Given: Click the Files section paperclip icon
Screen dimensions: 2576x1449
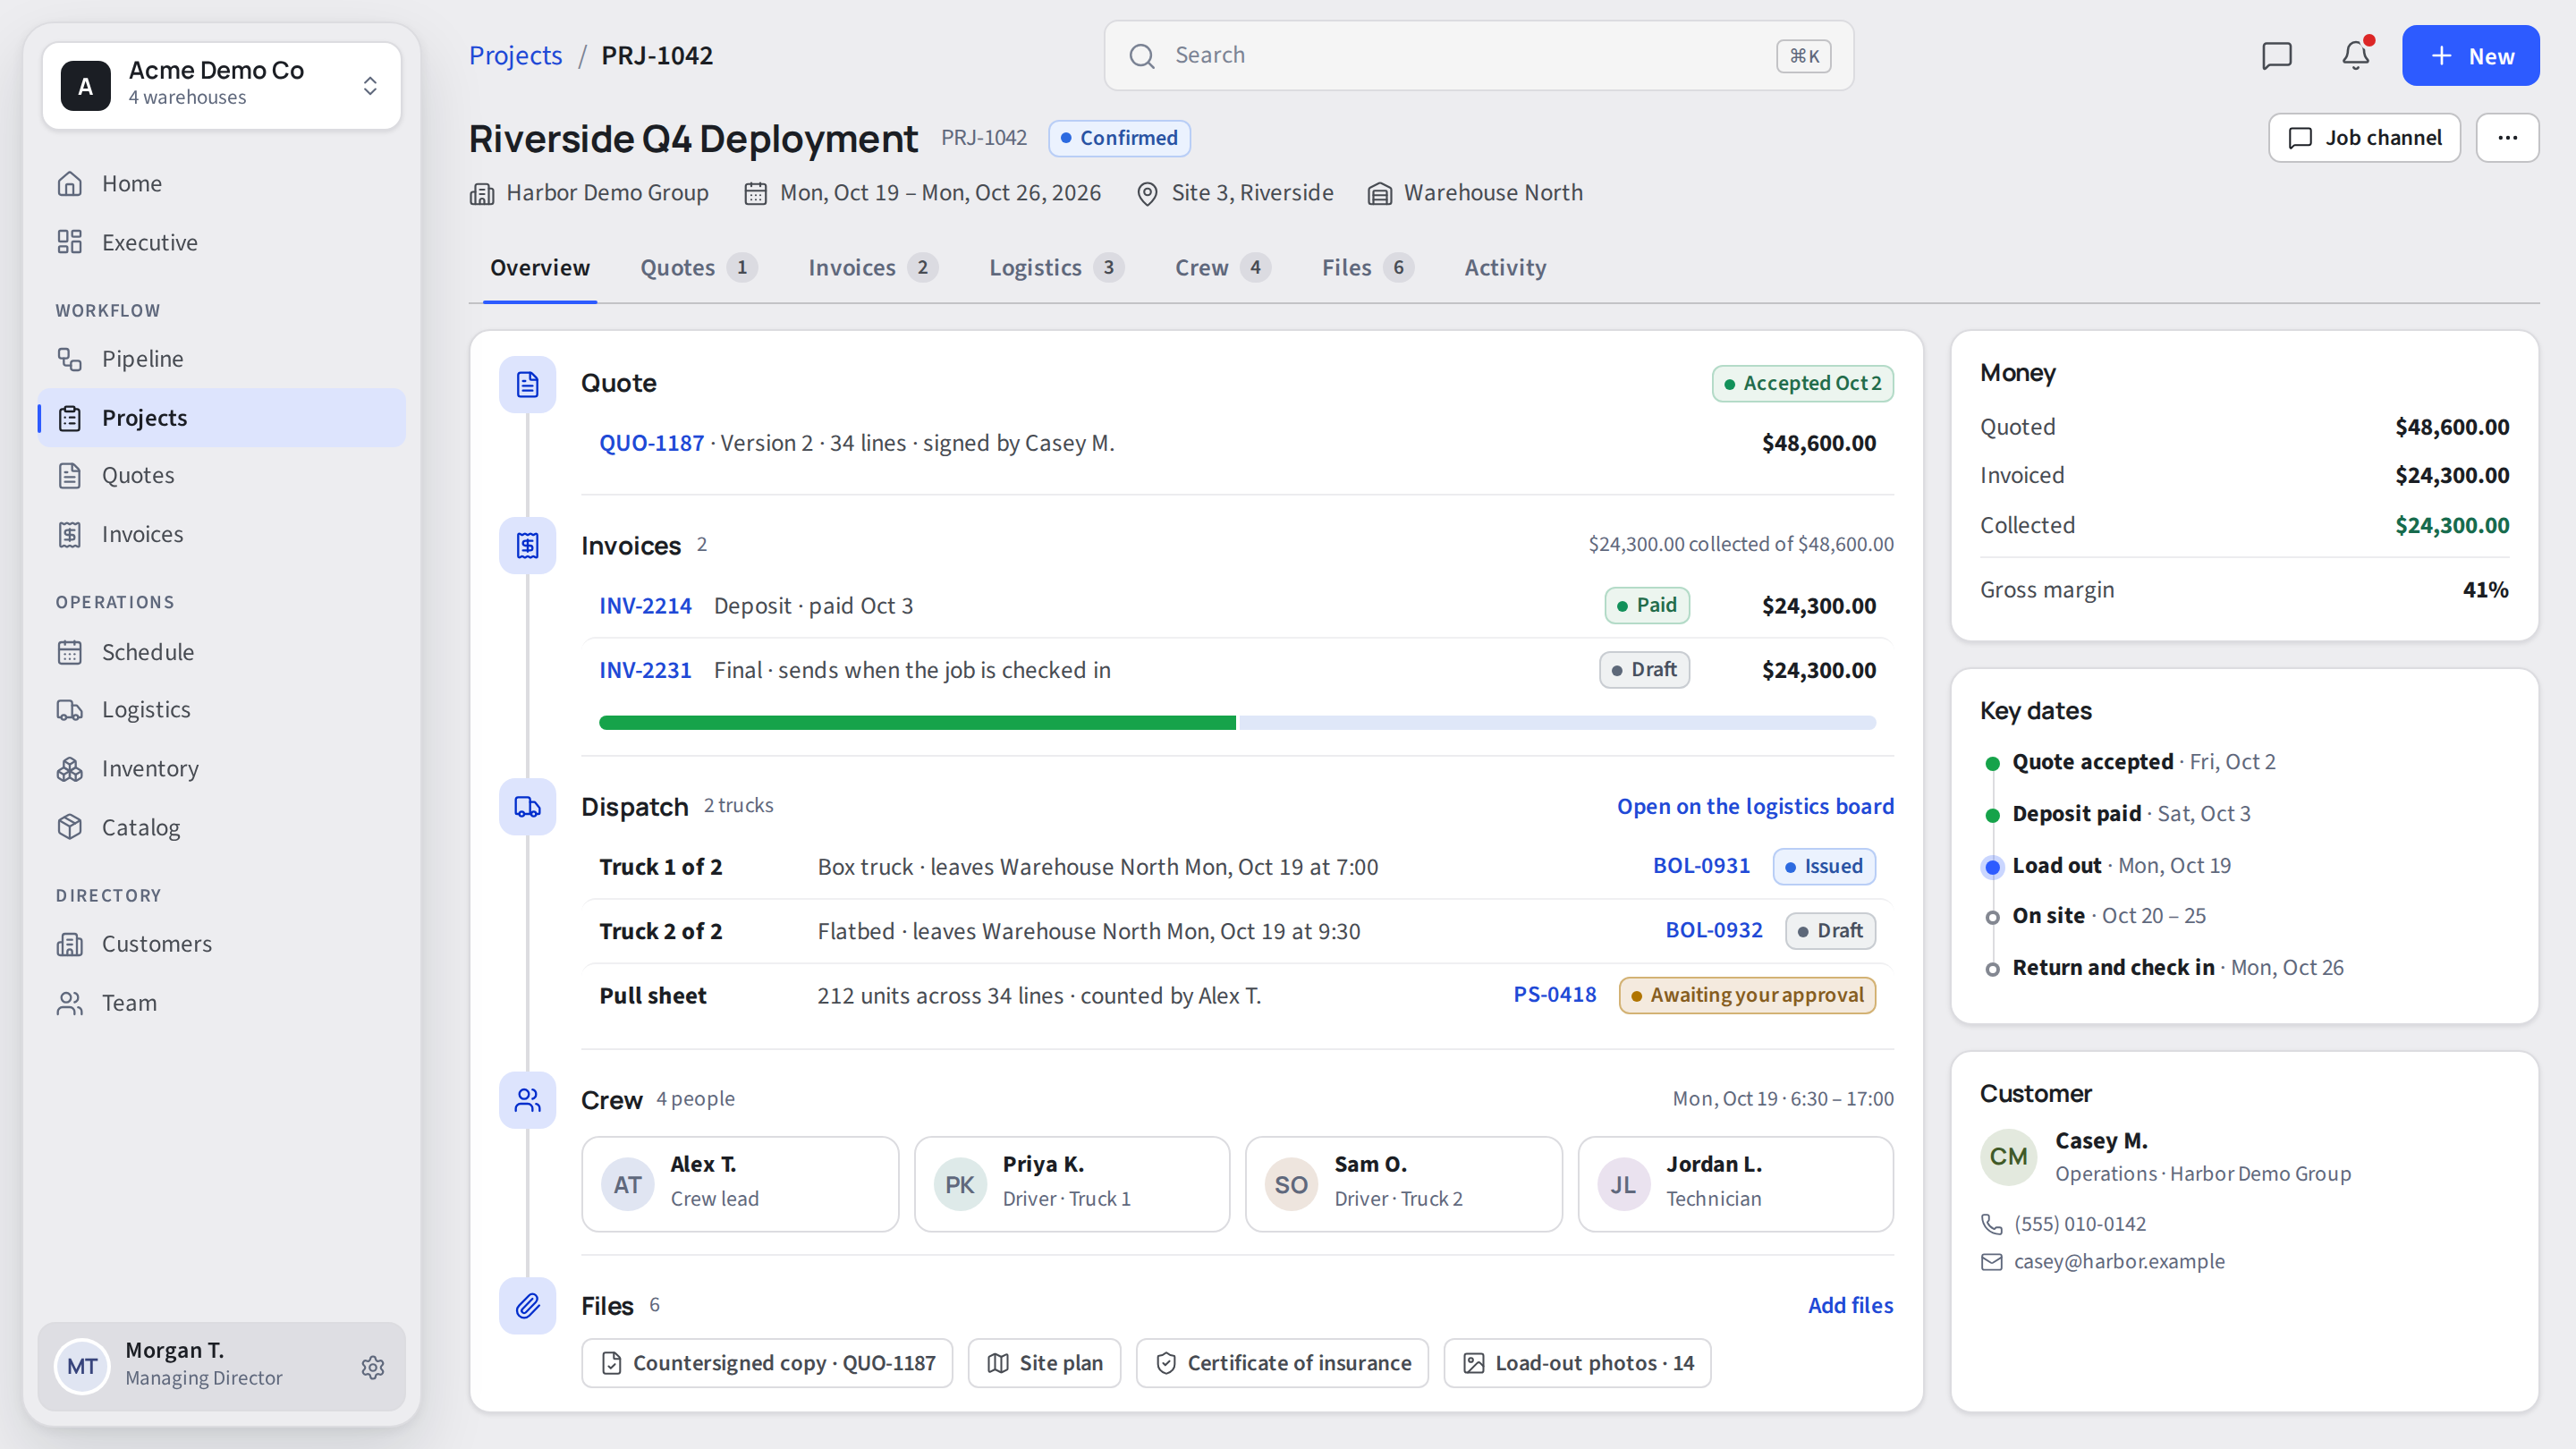Looking at the screenshot, I should (527, 1305).
